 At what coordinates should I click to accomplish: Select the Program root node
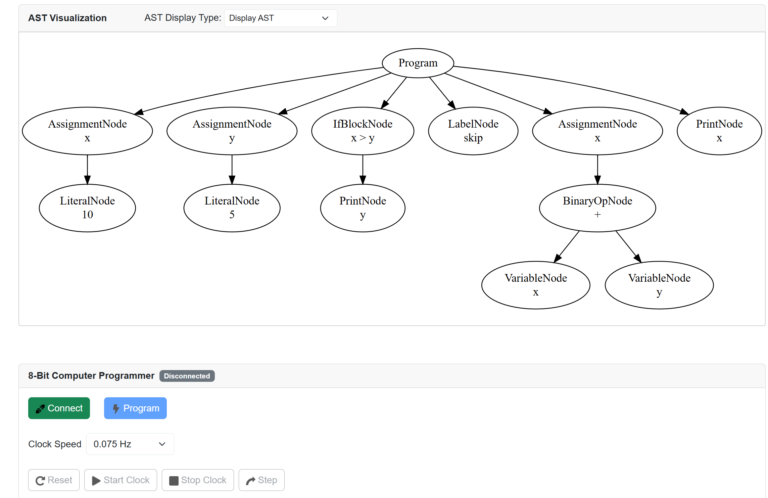coord(418,63)
